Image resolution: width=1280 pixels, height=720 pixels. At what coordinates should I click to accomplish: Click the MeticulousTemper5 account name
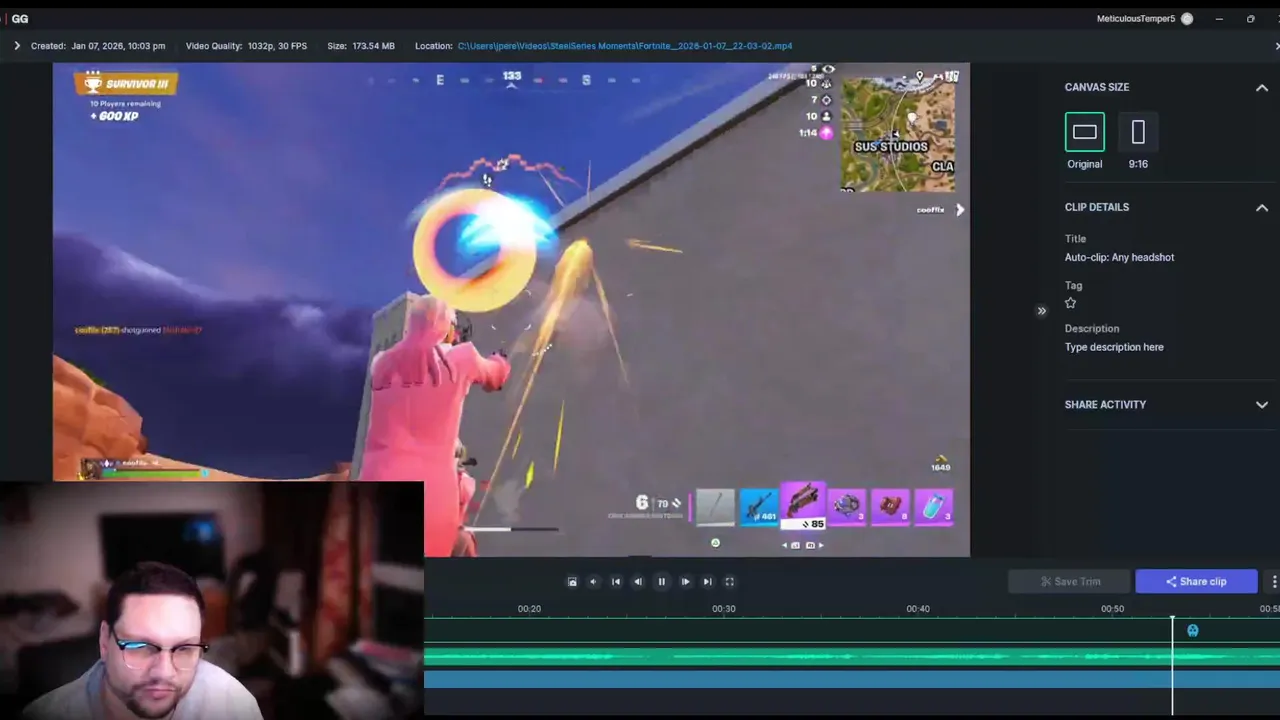(x=1136, y=19)
